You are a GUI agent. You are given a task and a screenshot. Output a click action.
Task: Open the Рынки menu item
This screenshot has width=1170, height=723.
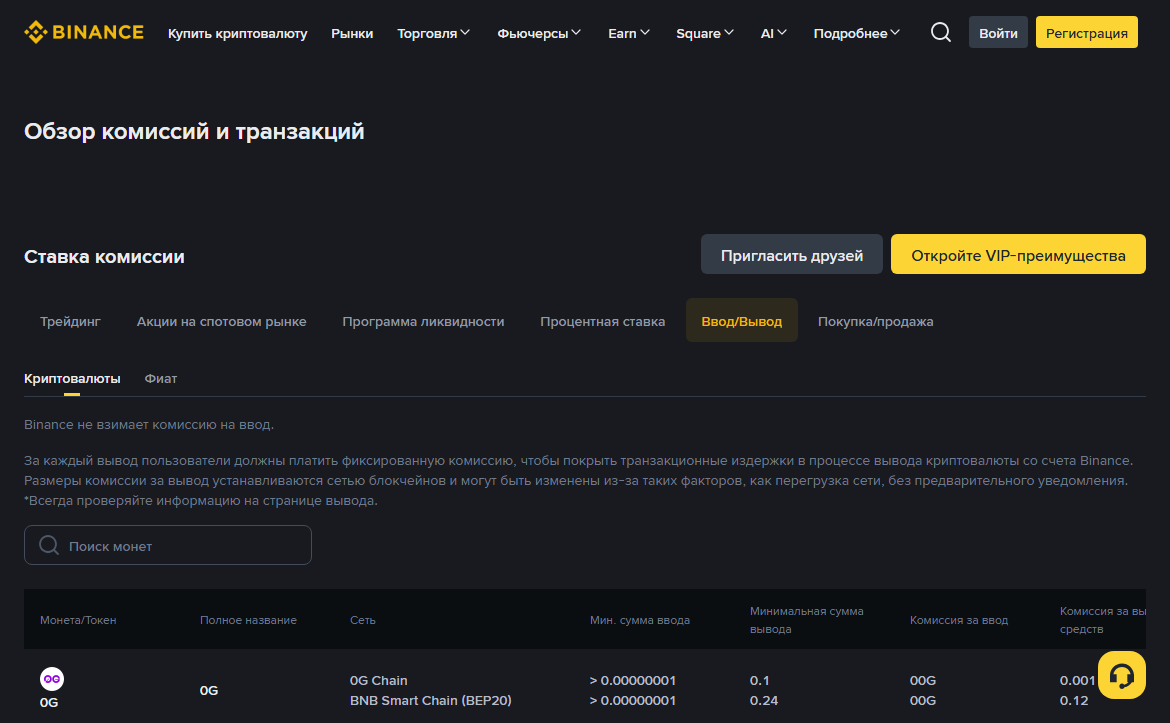pos(352,33)
